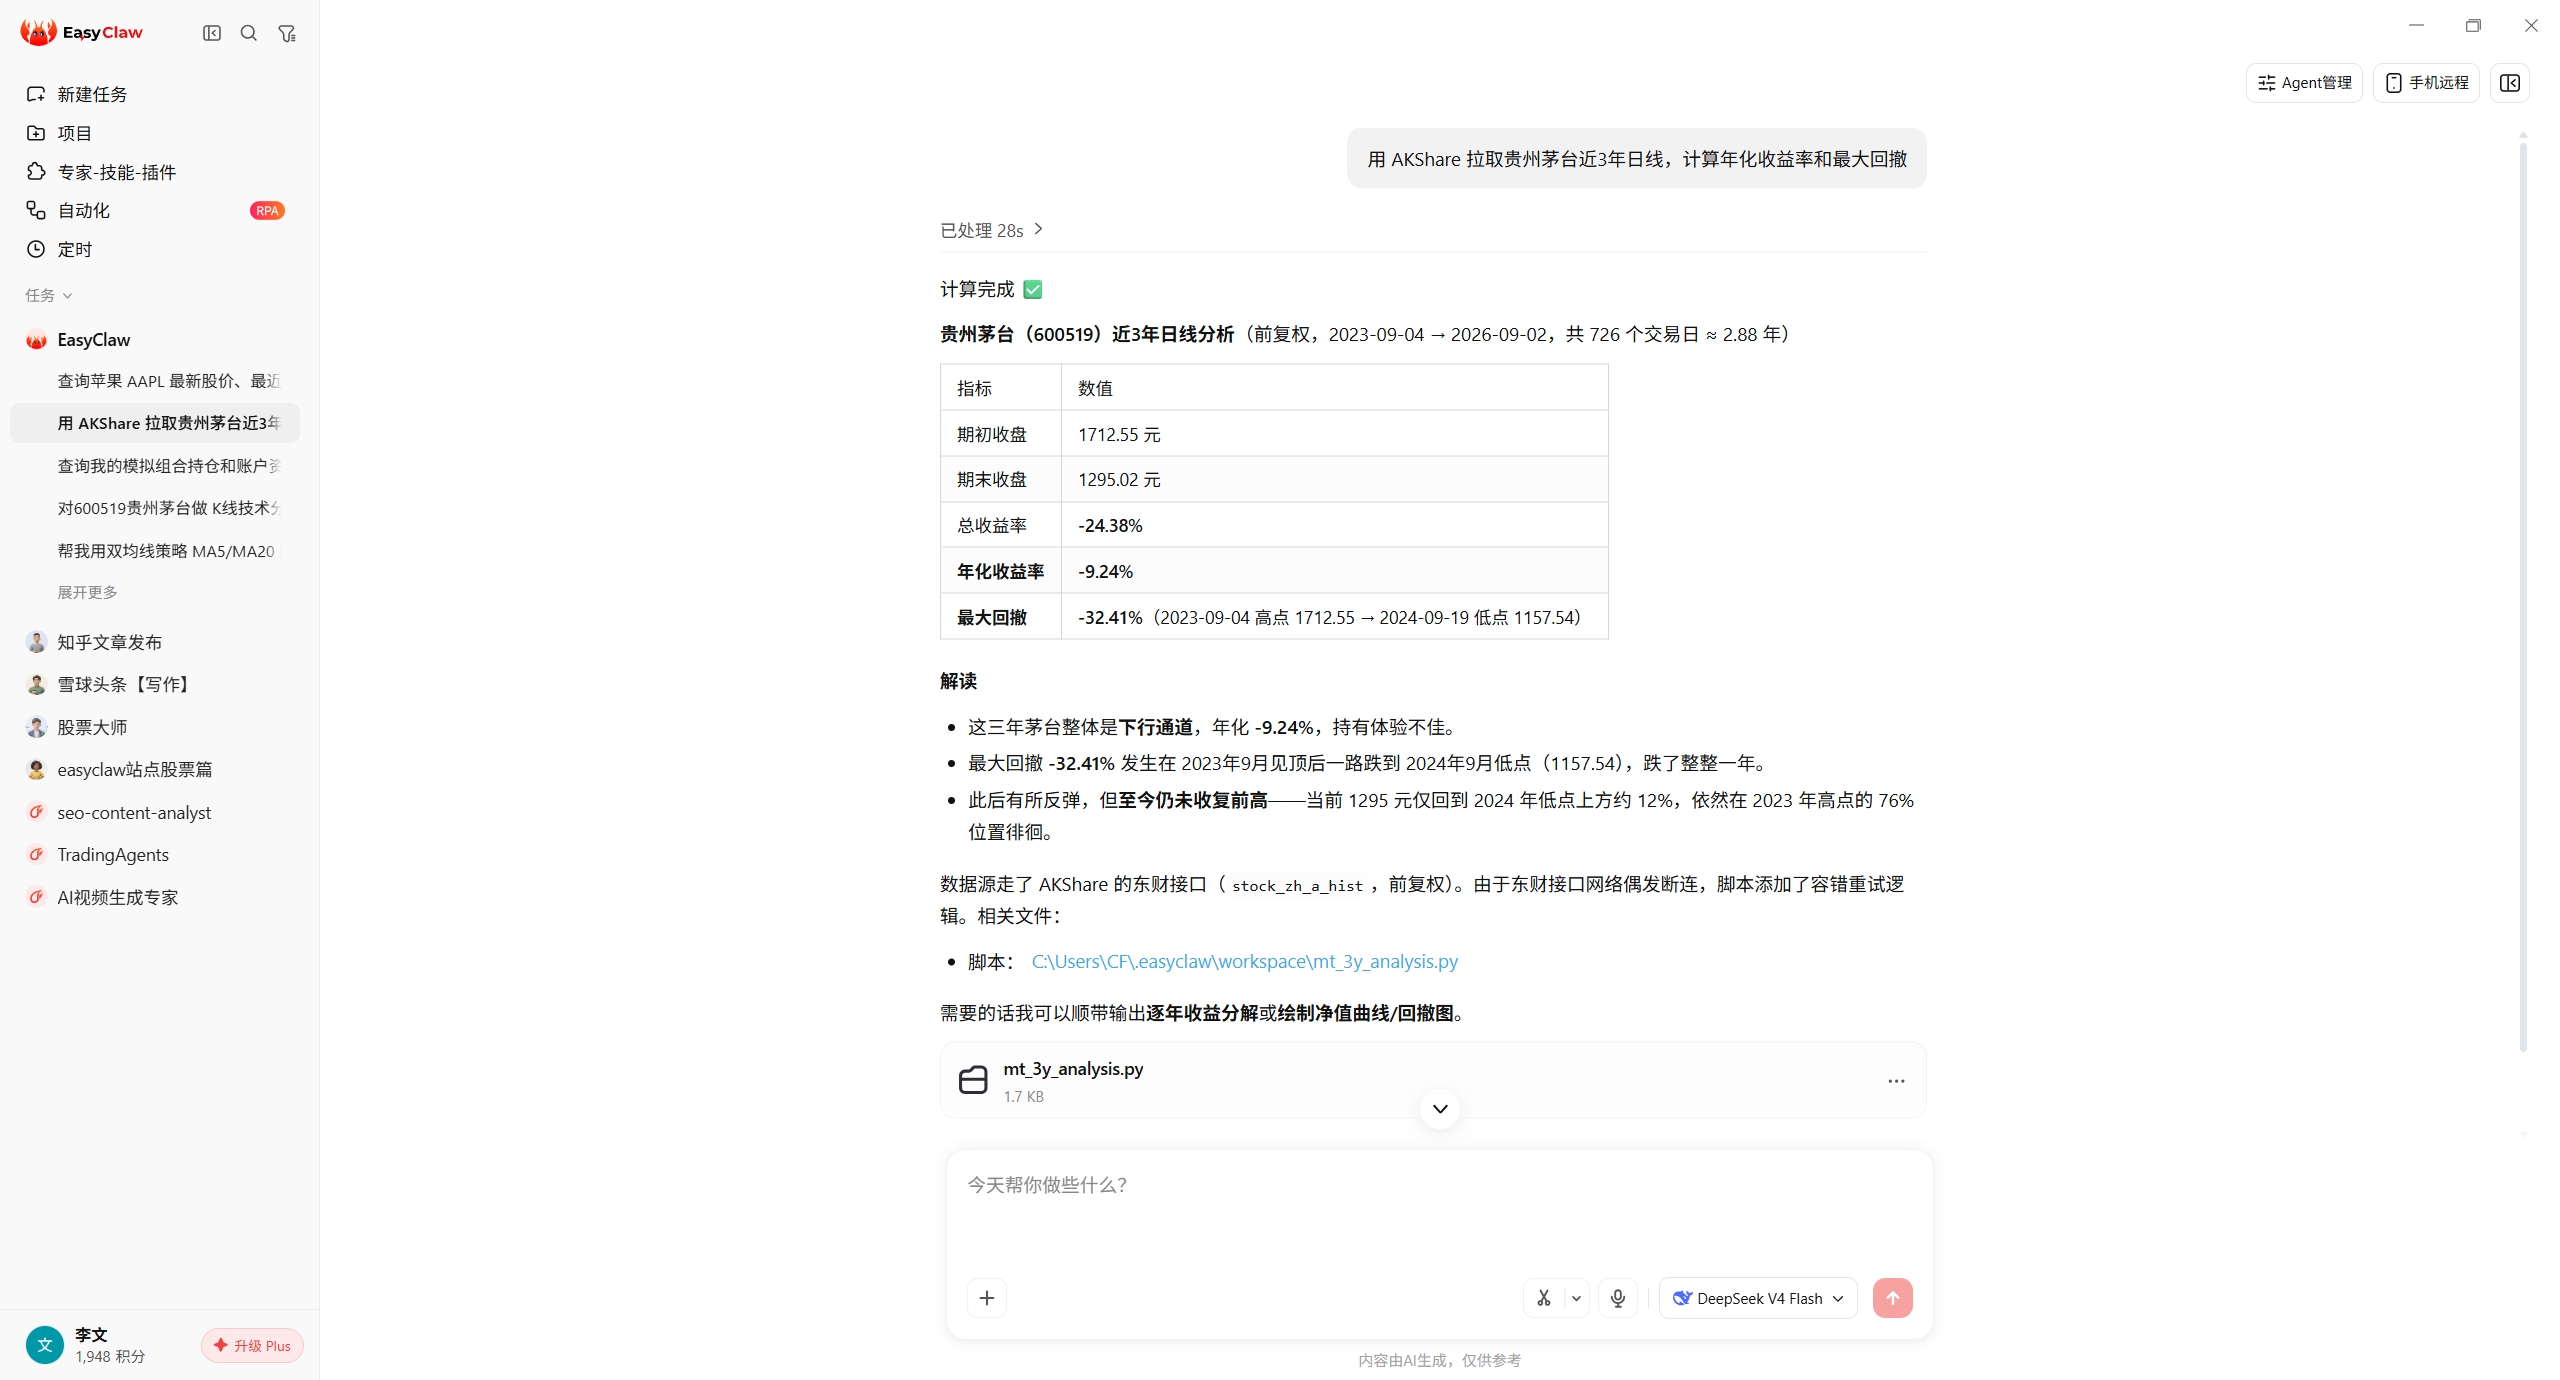Restore down the EasyClaw window

pos(2473,25)
